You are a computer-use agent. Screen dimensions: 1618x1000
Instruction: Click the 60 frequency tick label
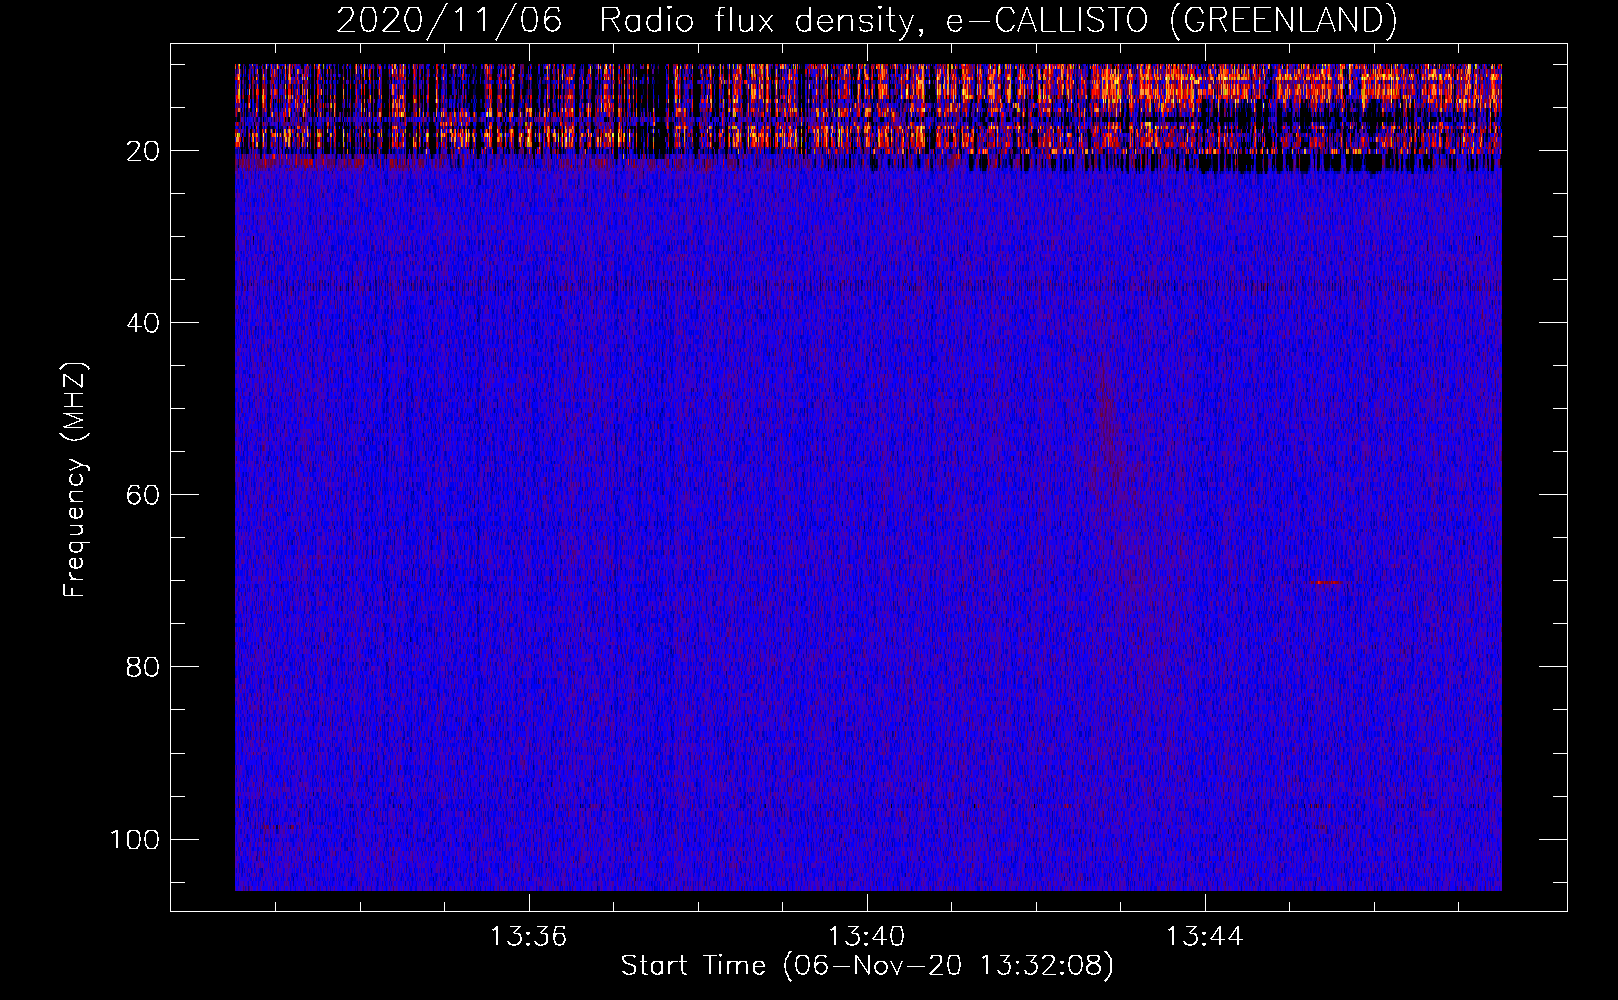143,495
